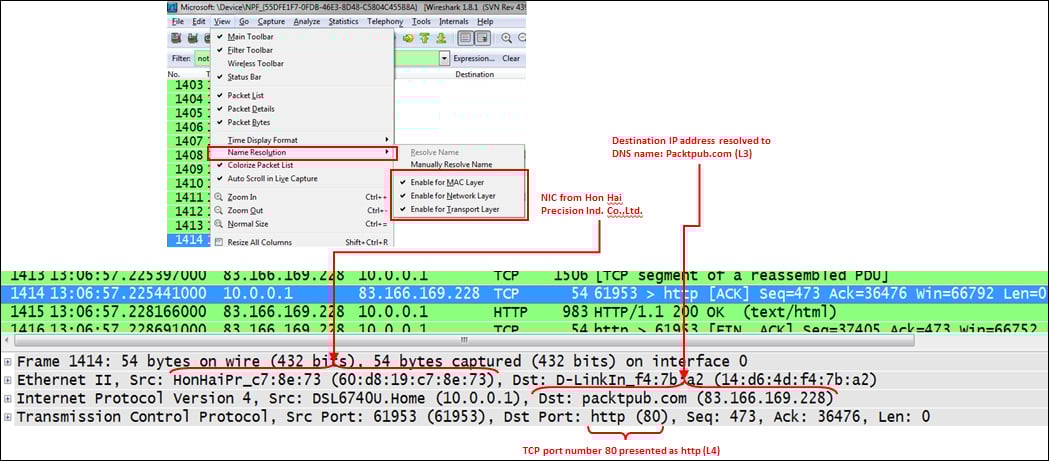Open the View menu
This screenshot has width=1049, height=461.
point(222,21)
